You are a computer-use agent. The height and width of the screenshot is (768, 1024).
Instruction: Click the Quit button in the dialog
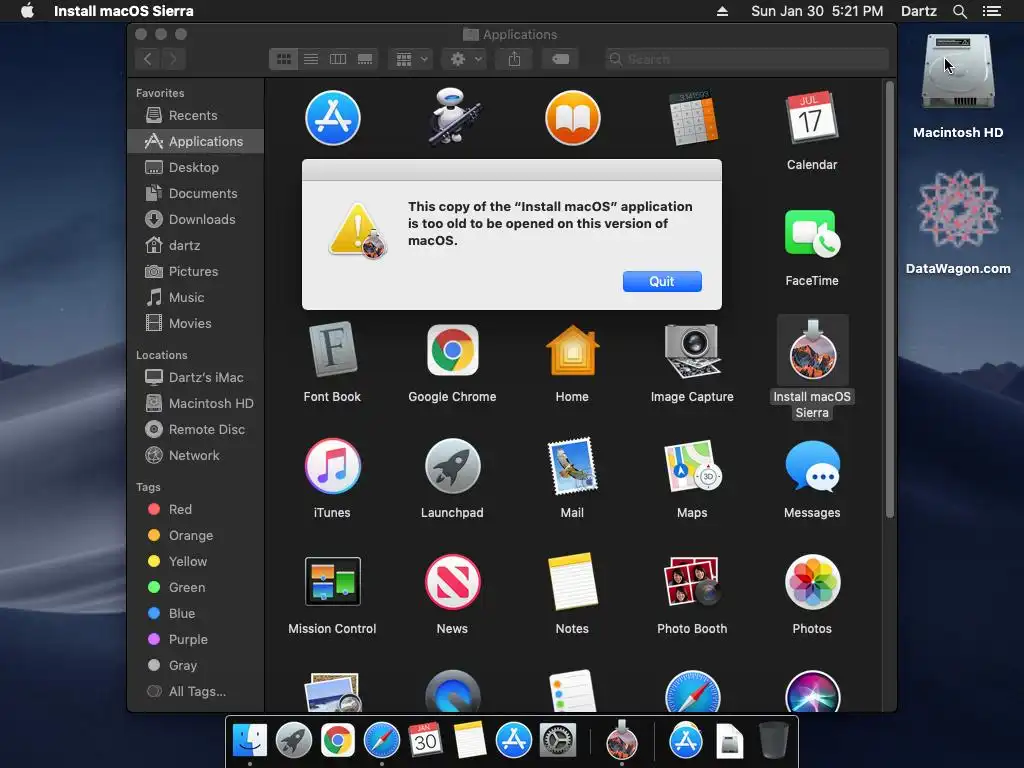coord(662,281)
